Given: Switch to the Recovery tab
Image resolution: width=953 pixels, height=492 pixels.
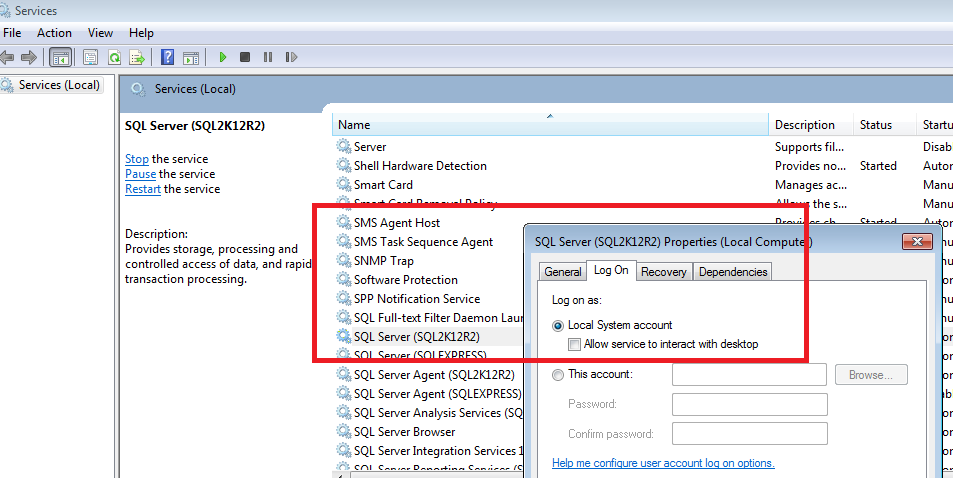Looking at the screenshot, I should click(664, 272).
